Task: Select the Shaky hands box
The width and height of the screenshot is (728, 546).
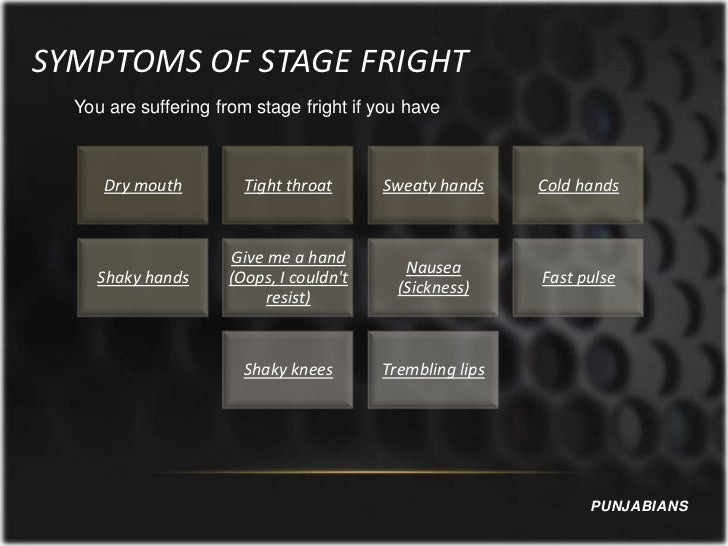Action: [x=143, y=278]
